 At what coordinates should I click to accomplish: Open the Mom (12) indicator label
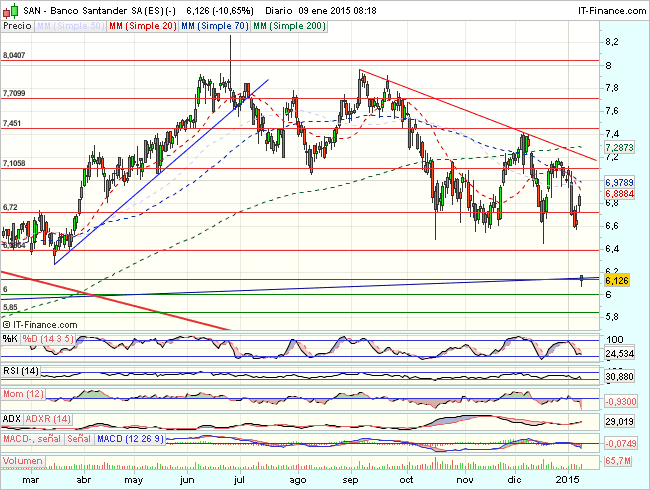pyautogui.click(x=24, y=394)
